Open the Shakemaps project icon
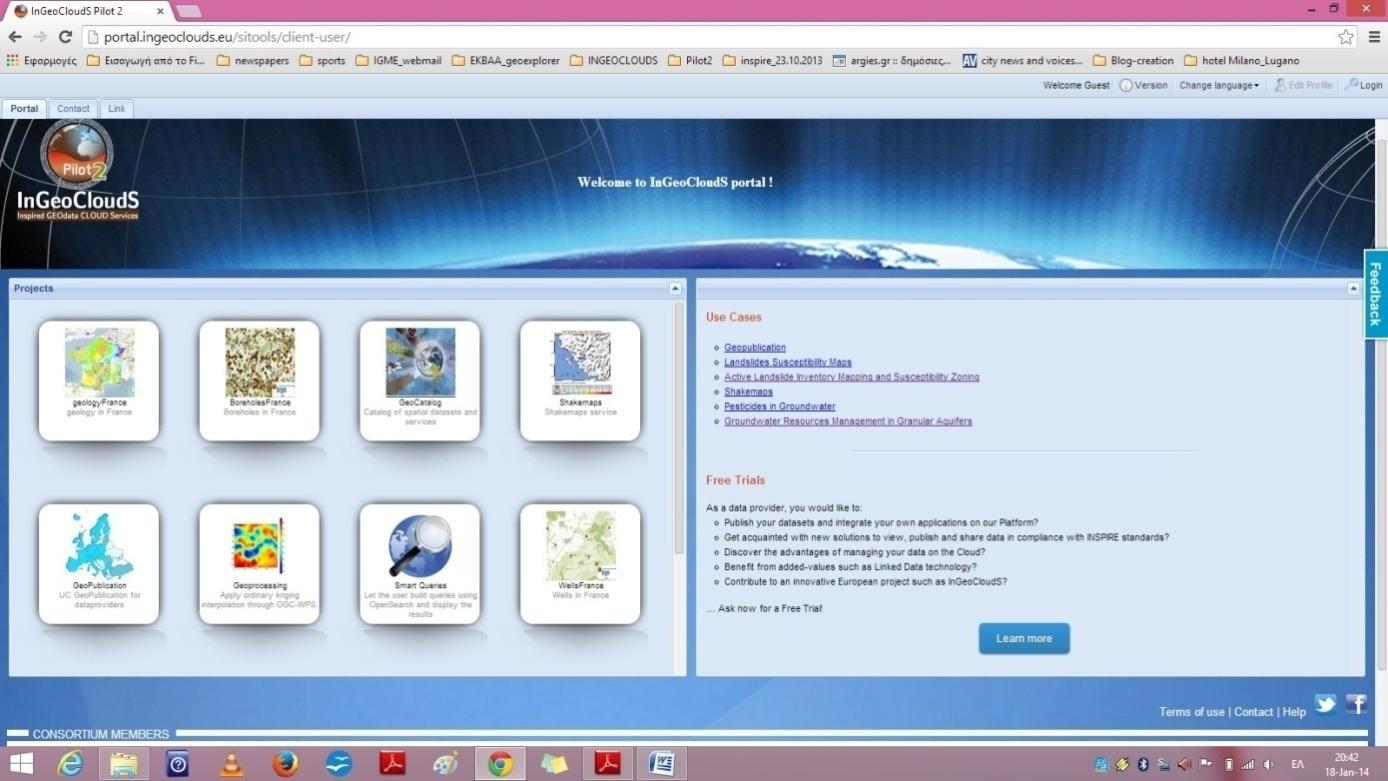This screenshot has height=781, width=1388. pos(581,363)
